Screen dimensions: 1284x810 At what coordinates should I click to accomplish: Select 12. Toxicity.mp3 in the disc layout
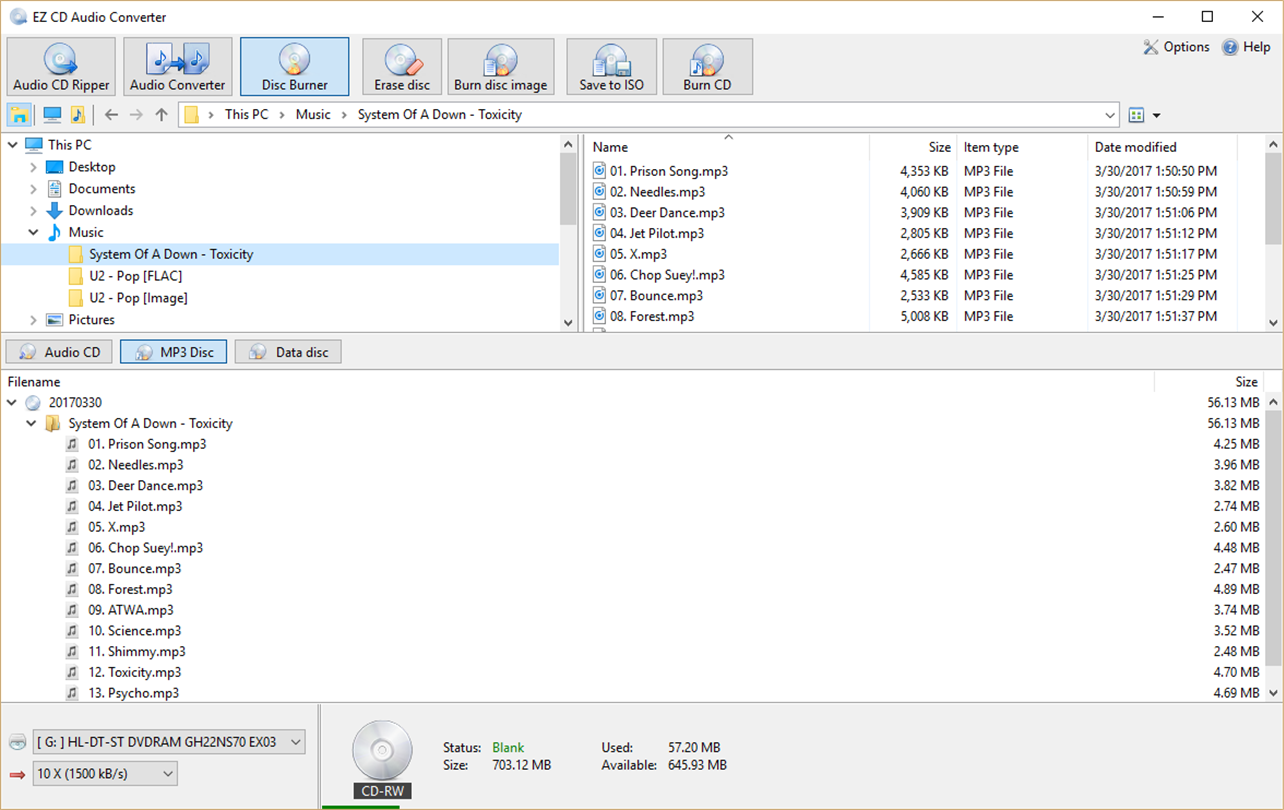pyautogui.click(x=134, y=673)
